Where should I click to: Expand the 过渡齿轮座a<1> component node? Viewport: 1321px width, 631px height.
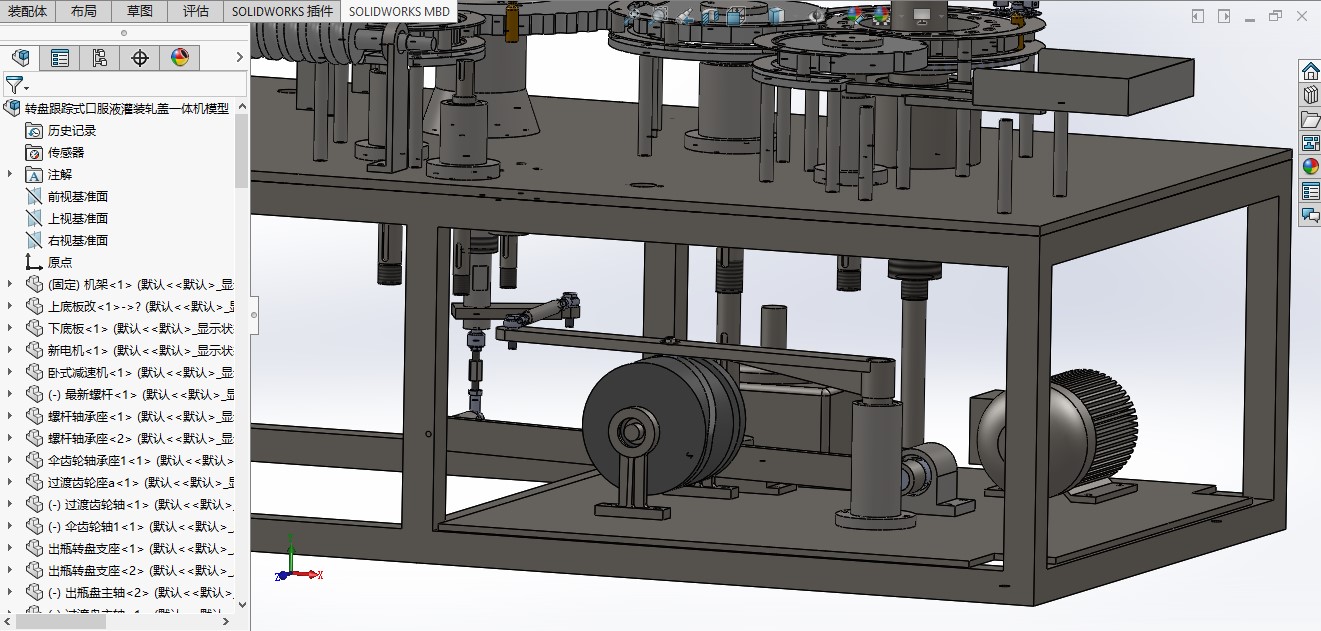[x=10, y=482]
